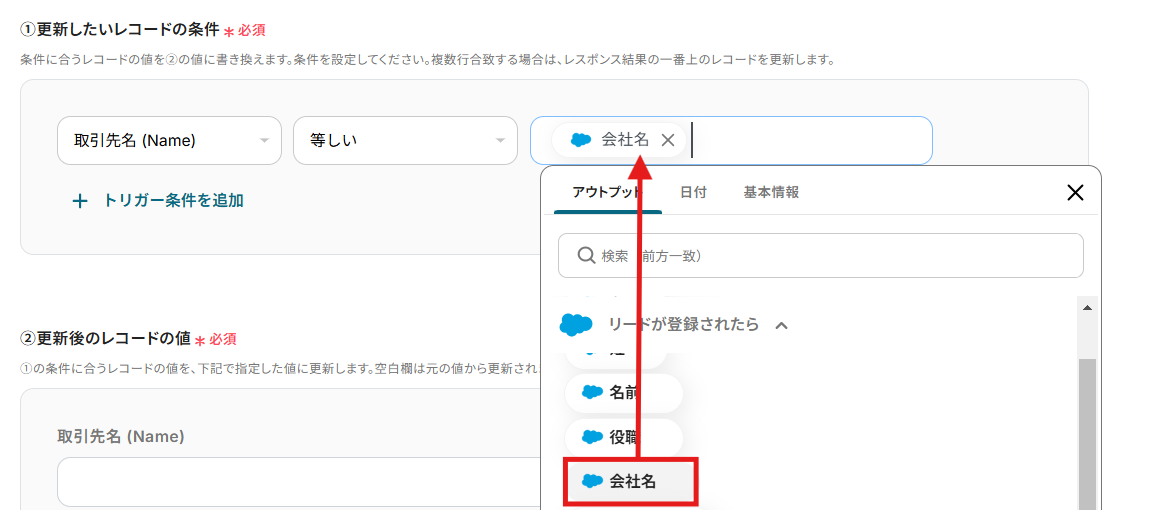Click the scroll-up arrow of the output list
This screenshot has width=1163, height=510.
click(1087, 307)
